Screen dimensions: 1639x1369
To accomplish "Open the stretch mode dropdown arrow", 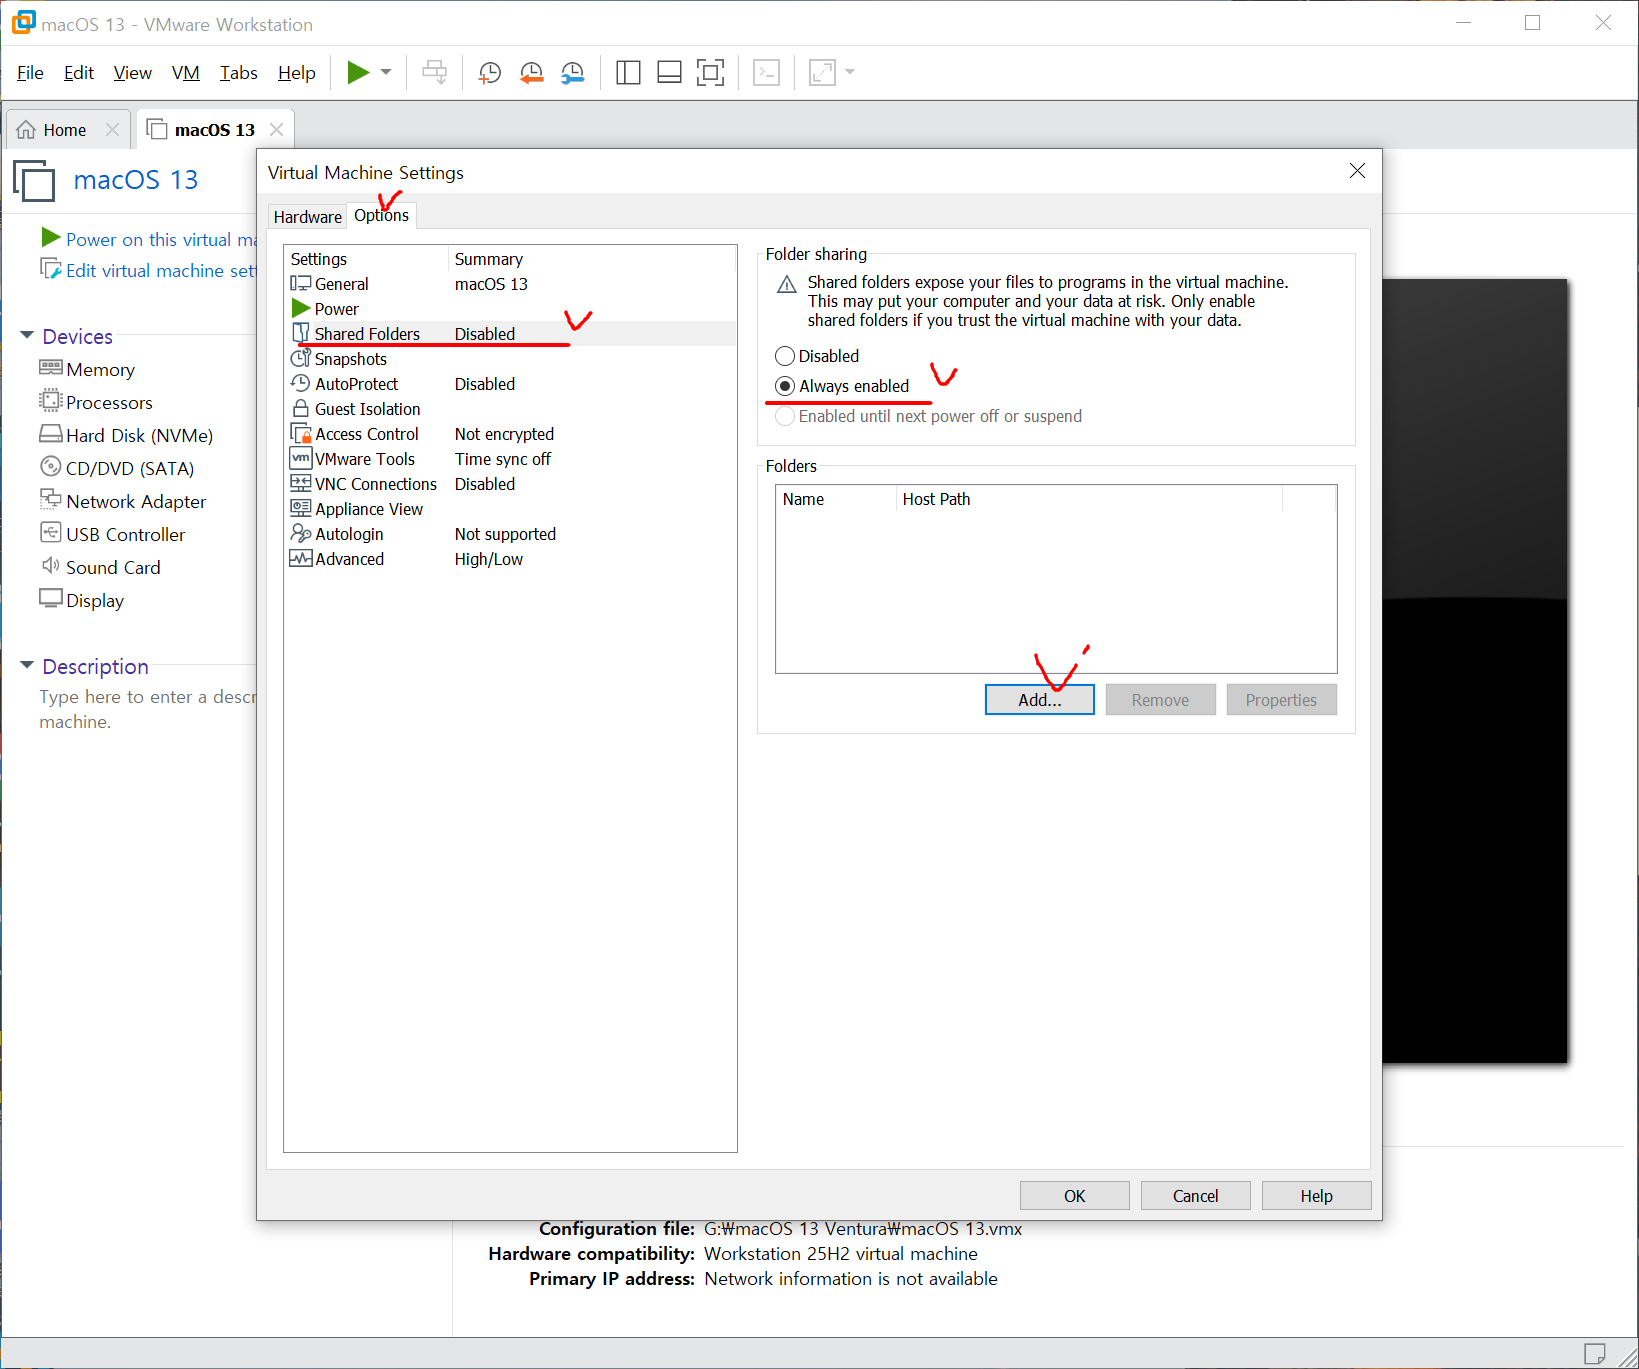I will 850,72.
